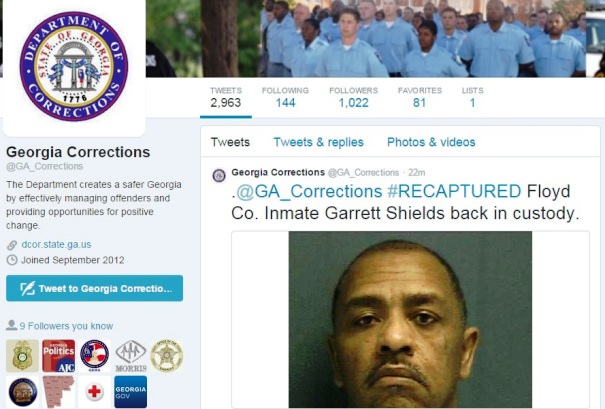Switch to Tweets & replies tab
Screen dimensions: 605x409
tap(319, 142)
